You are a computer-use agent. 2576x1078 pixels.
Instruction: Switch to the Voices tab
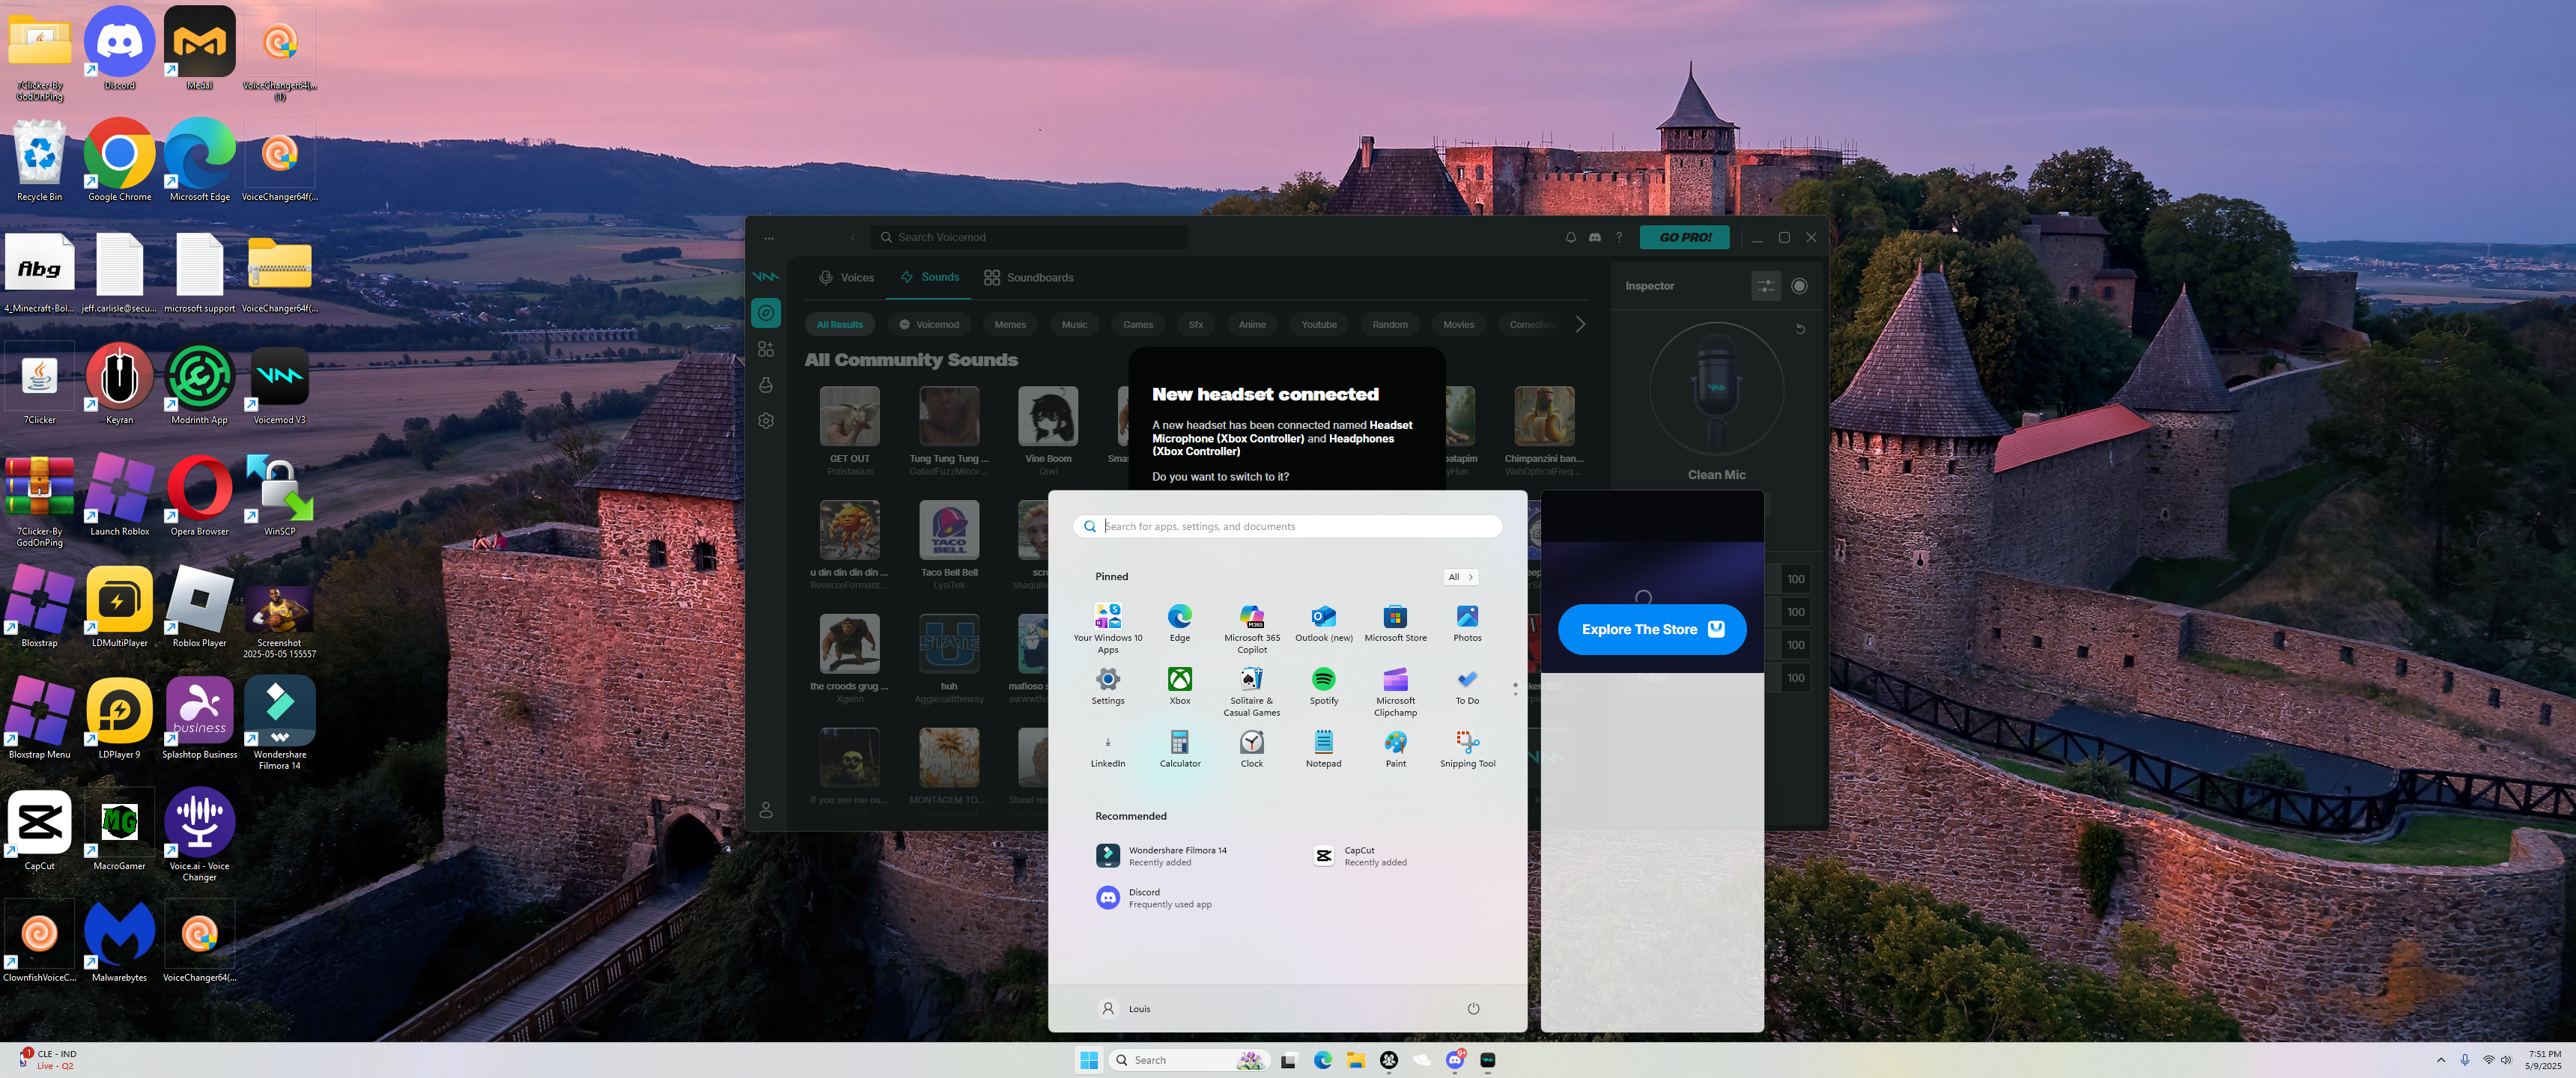[846, 277]
